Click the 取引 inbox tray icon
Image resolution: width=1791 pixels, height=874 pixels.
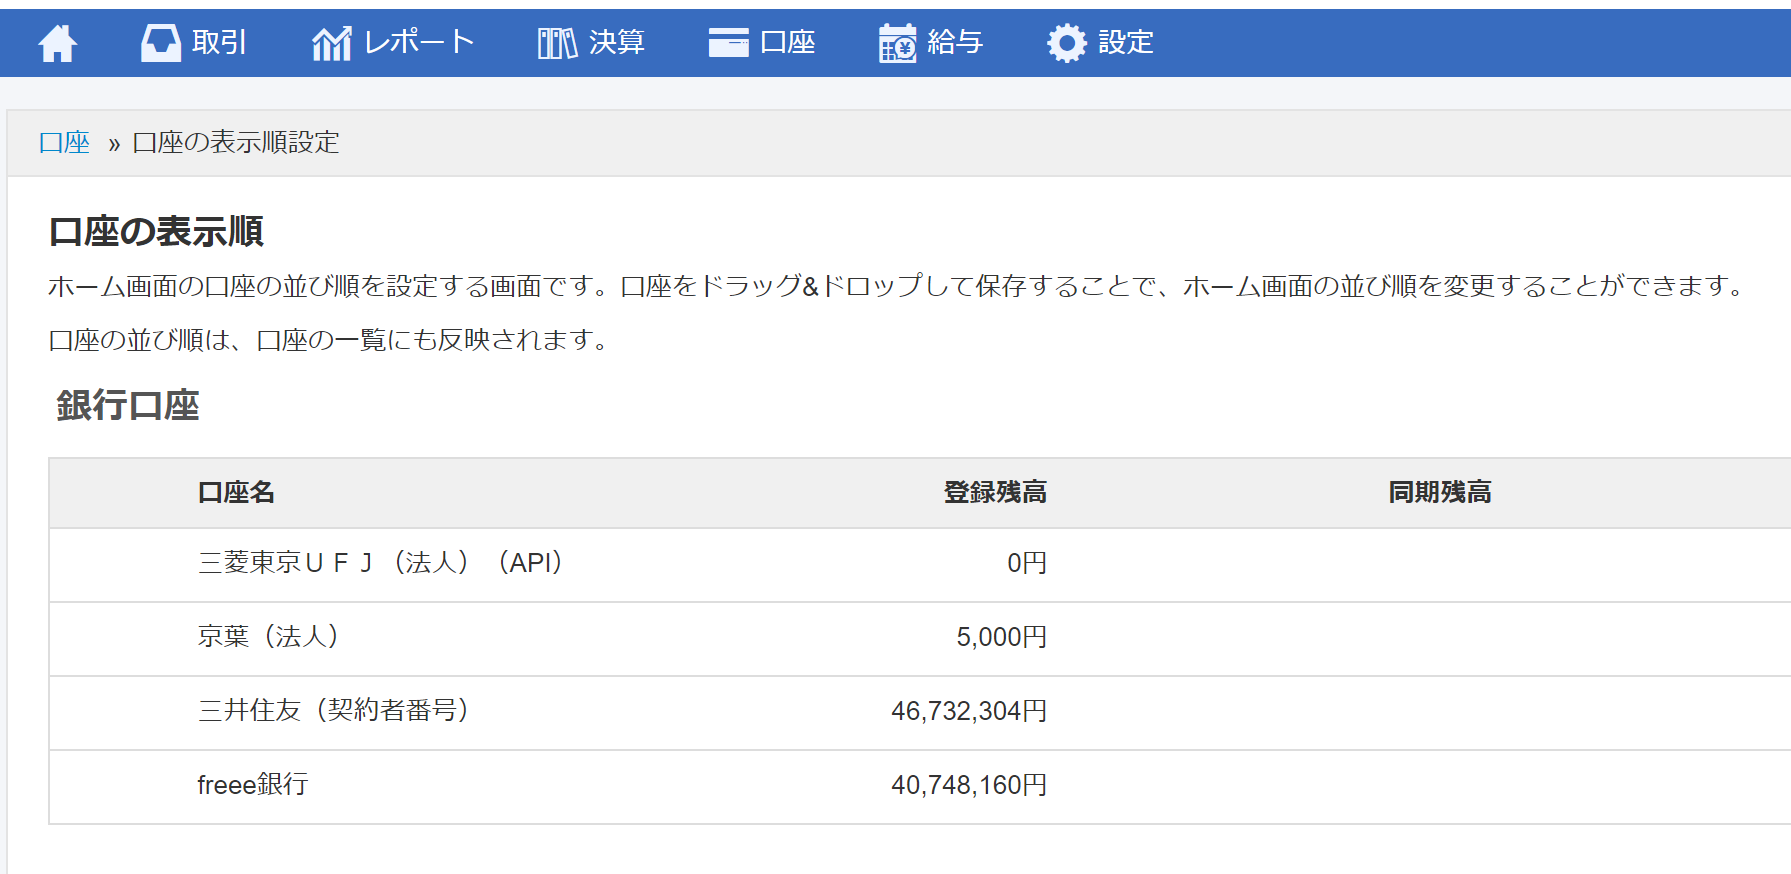(161, 43)
